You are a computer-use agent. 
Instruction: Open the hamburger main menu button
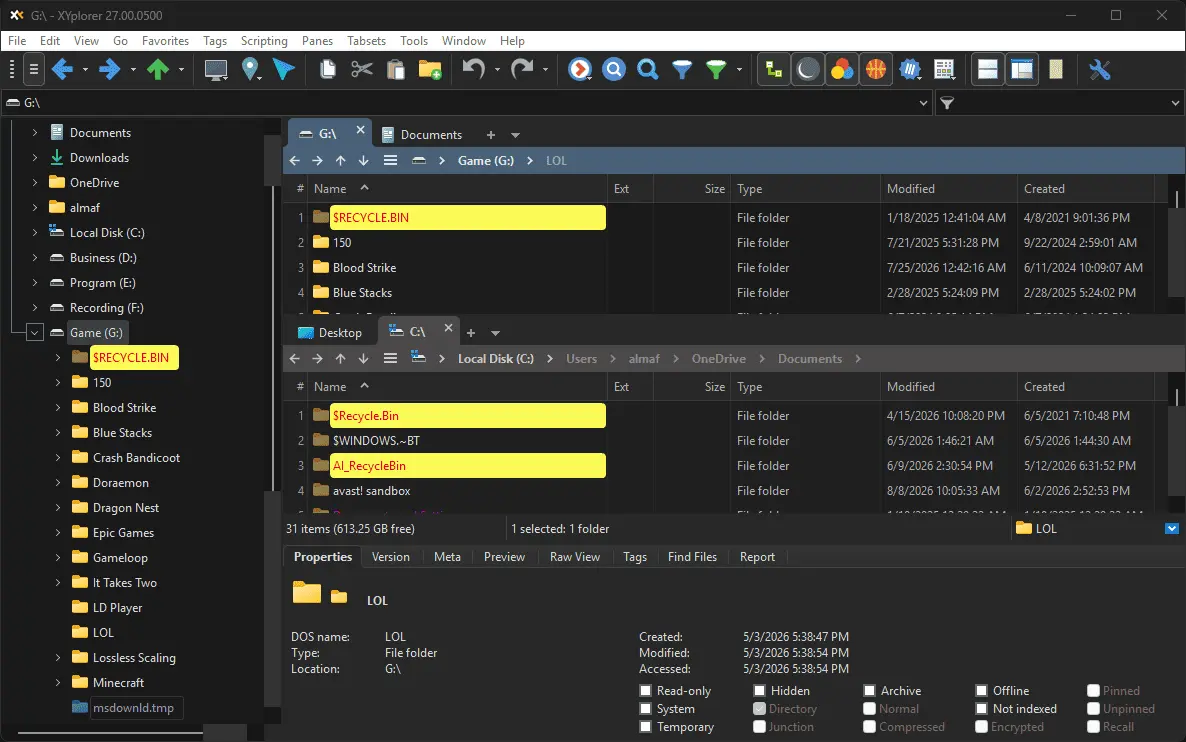(33, 70)
